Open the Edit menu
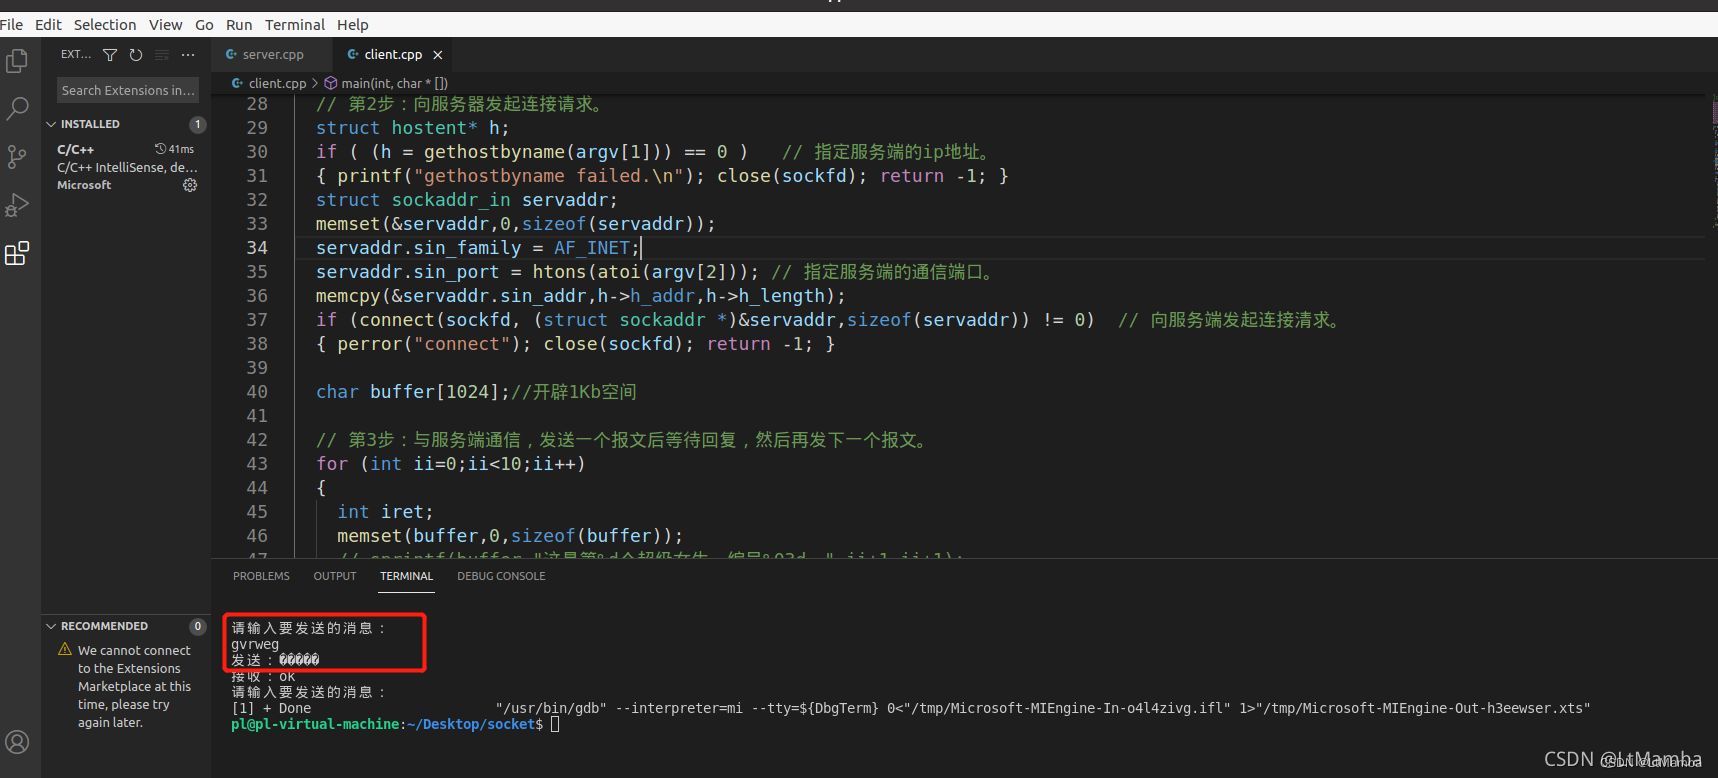The width and height of the screenshot is (1718, 778). 48,25
